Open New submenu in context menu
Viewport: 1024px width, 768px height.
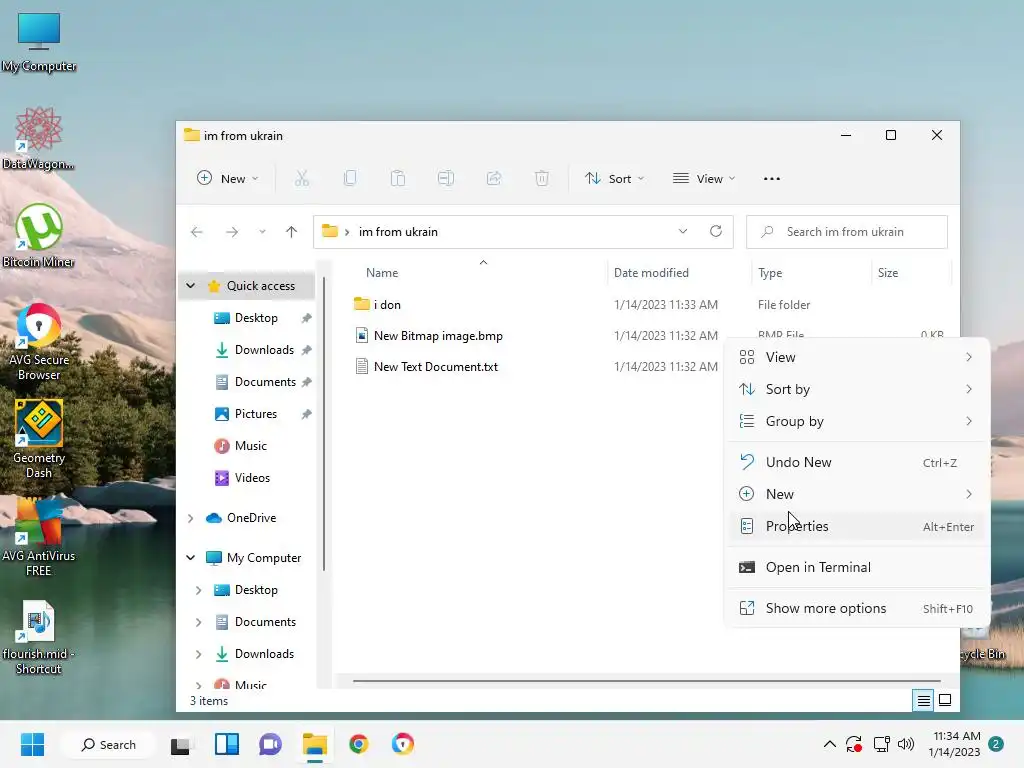coord(856,494)
